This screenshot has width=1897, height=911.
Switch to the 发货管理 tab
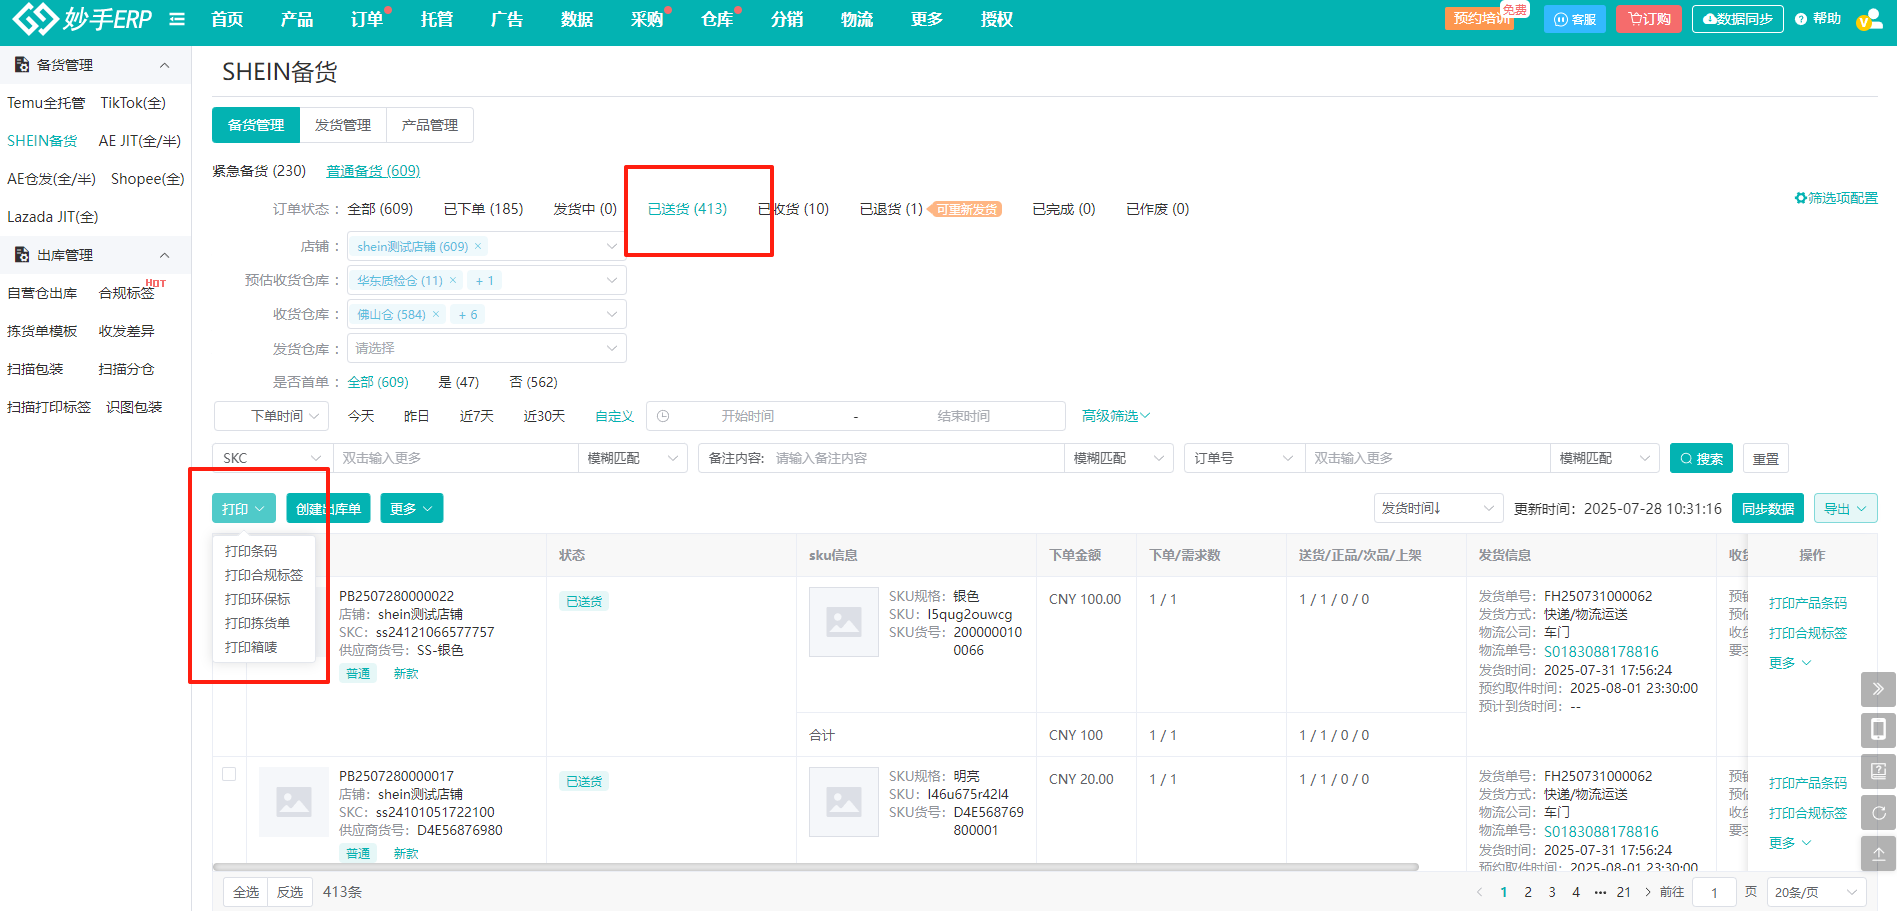click(x=343, y=125)
